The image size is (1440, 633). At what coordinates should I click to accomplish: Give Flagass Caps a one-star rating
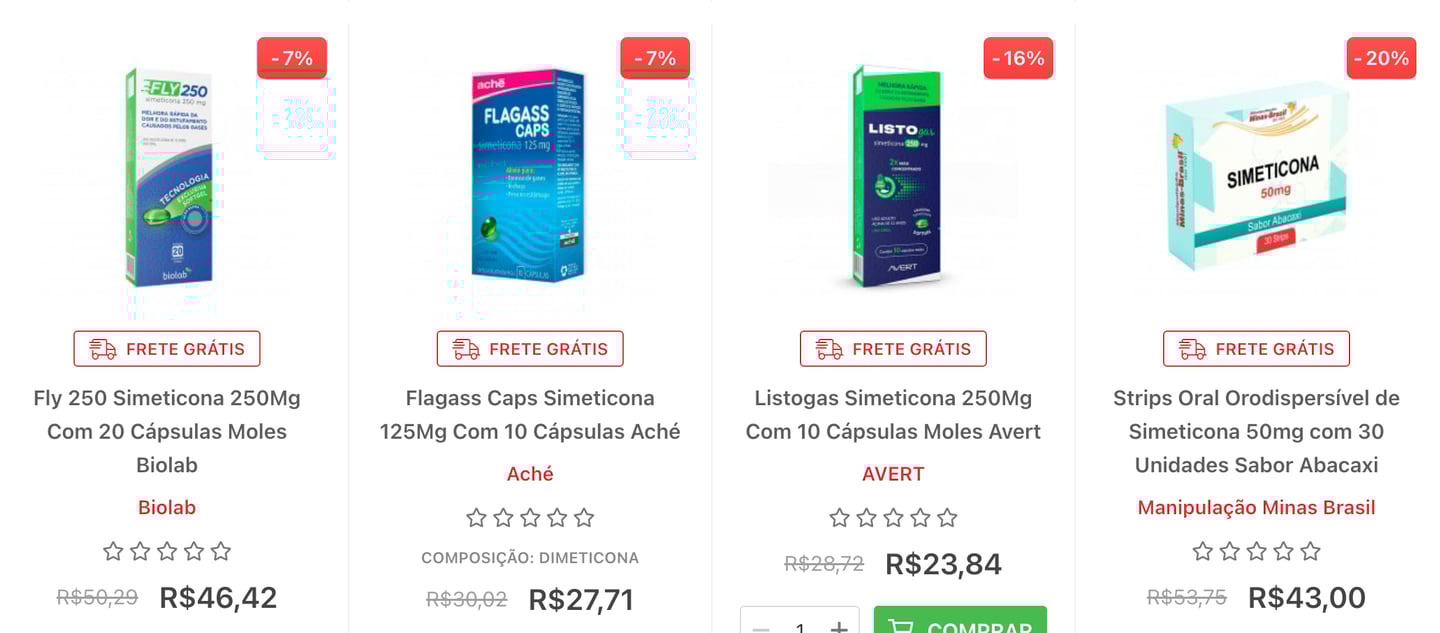pos(477,518)
